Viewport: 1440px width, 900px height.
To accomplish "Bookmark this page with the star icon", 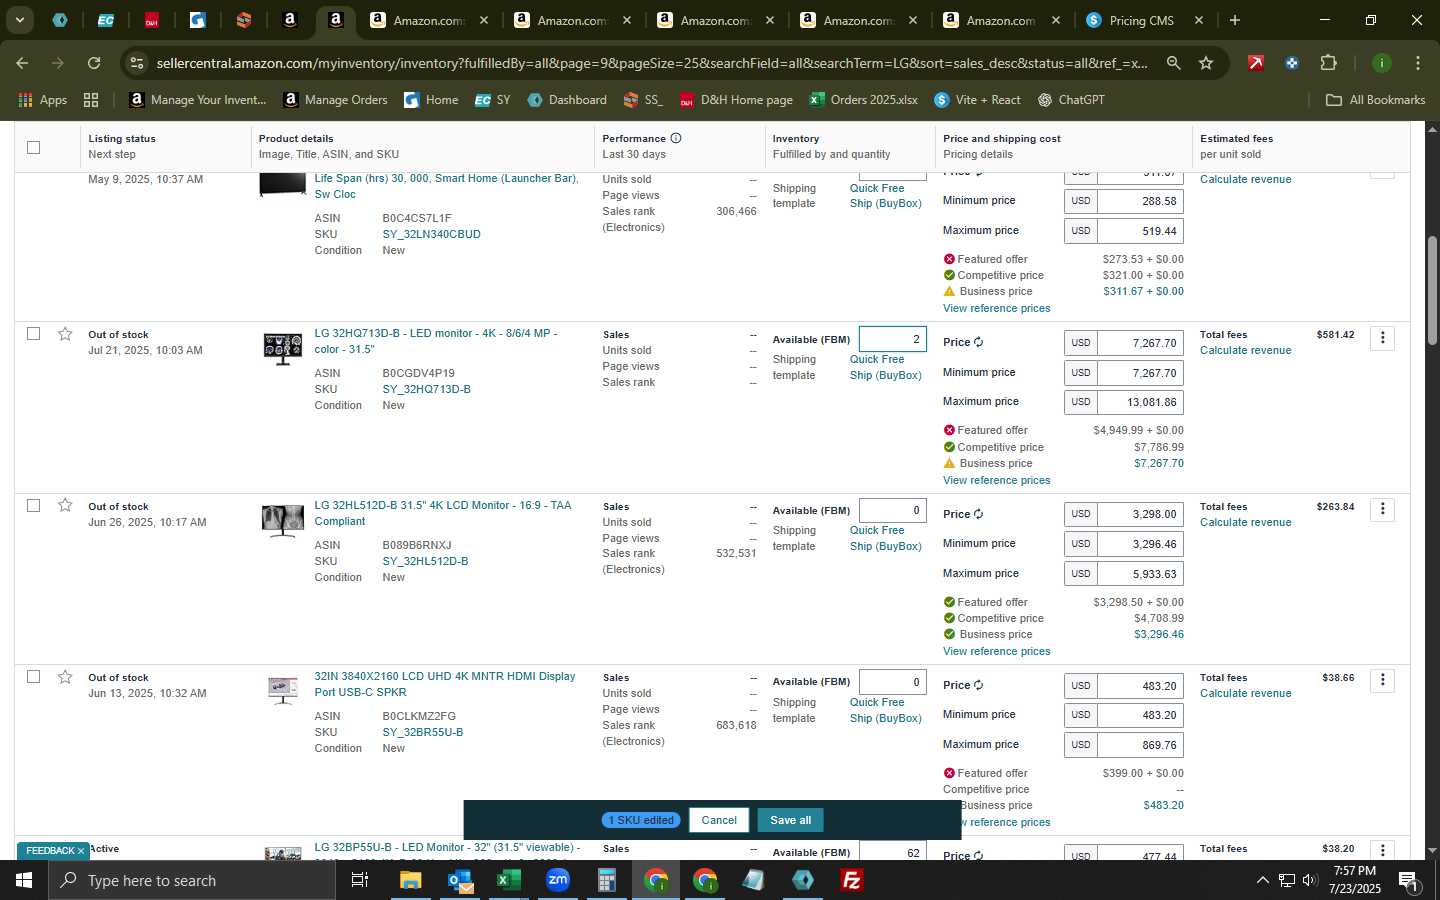I will click(x=1206, y=63).
